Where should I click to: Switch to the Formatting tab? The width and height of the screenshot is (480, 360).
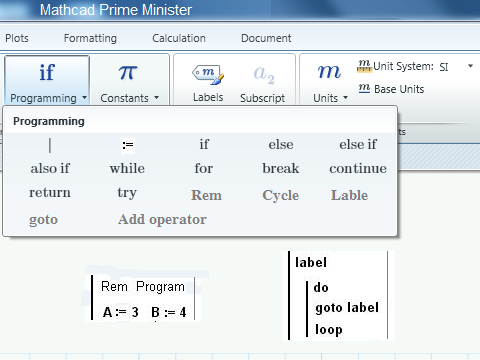point(90,38)
